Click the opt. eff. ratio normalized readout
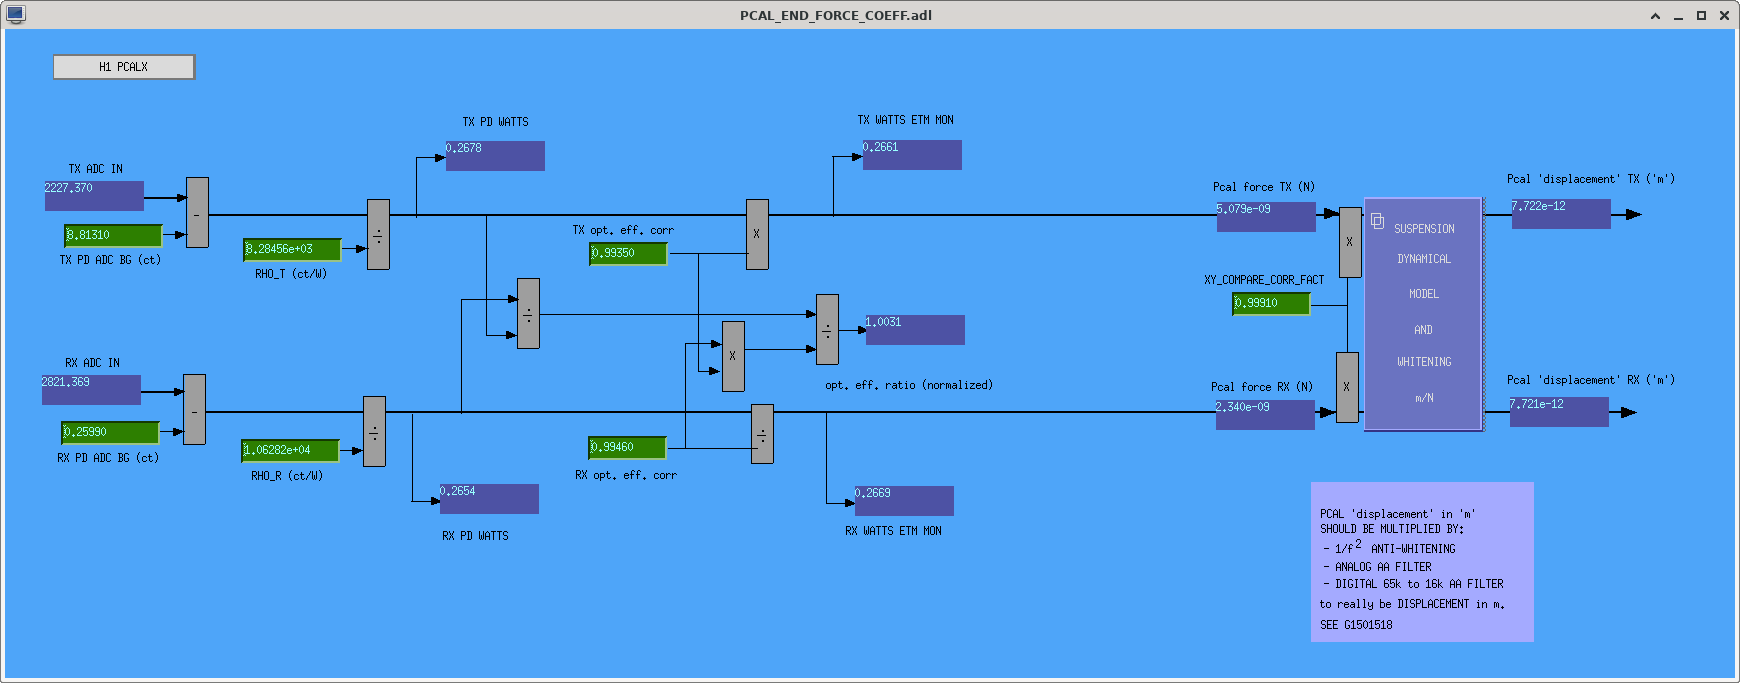The image size is (1740, 683). pyautogui.click(x=915, y=330)
